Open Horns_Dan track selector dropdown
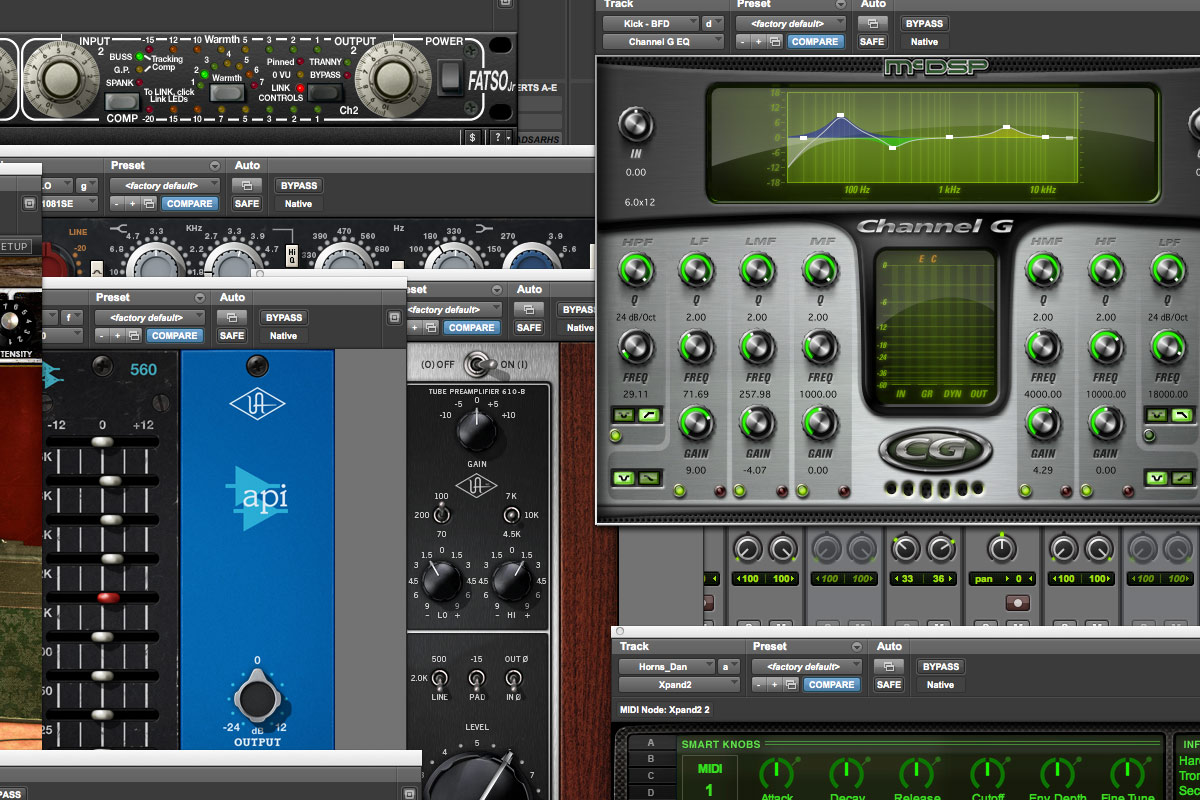 665,666
